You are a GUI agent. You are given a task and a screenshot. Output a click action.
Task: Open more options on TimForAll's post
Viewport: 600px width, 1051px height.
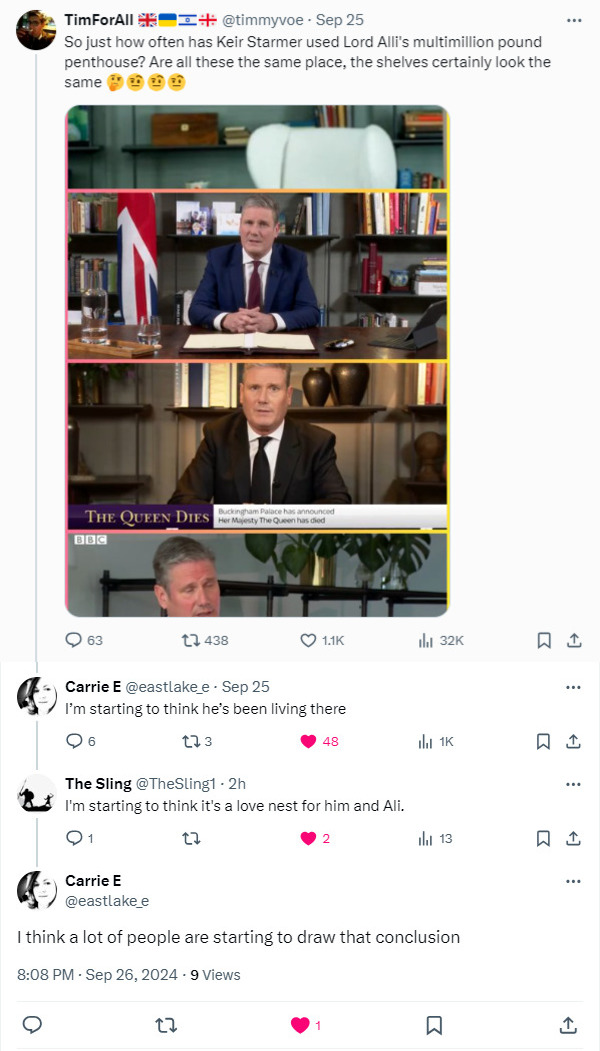[x=573, y=20]
